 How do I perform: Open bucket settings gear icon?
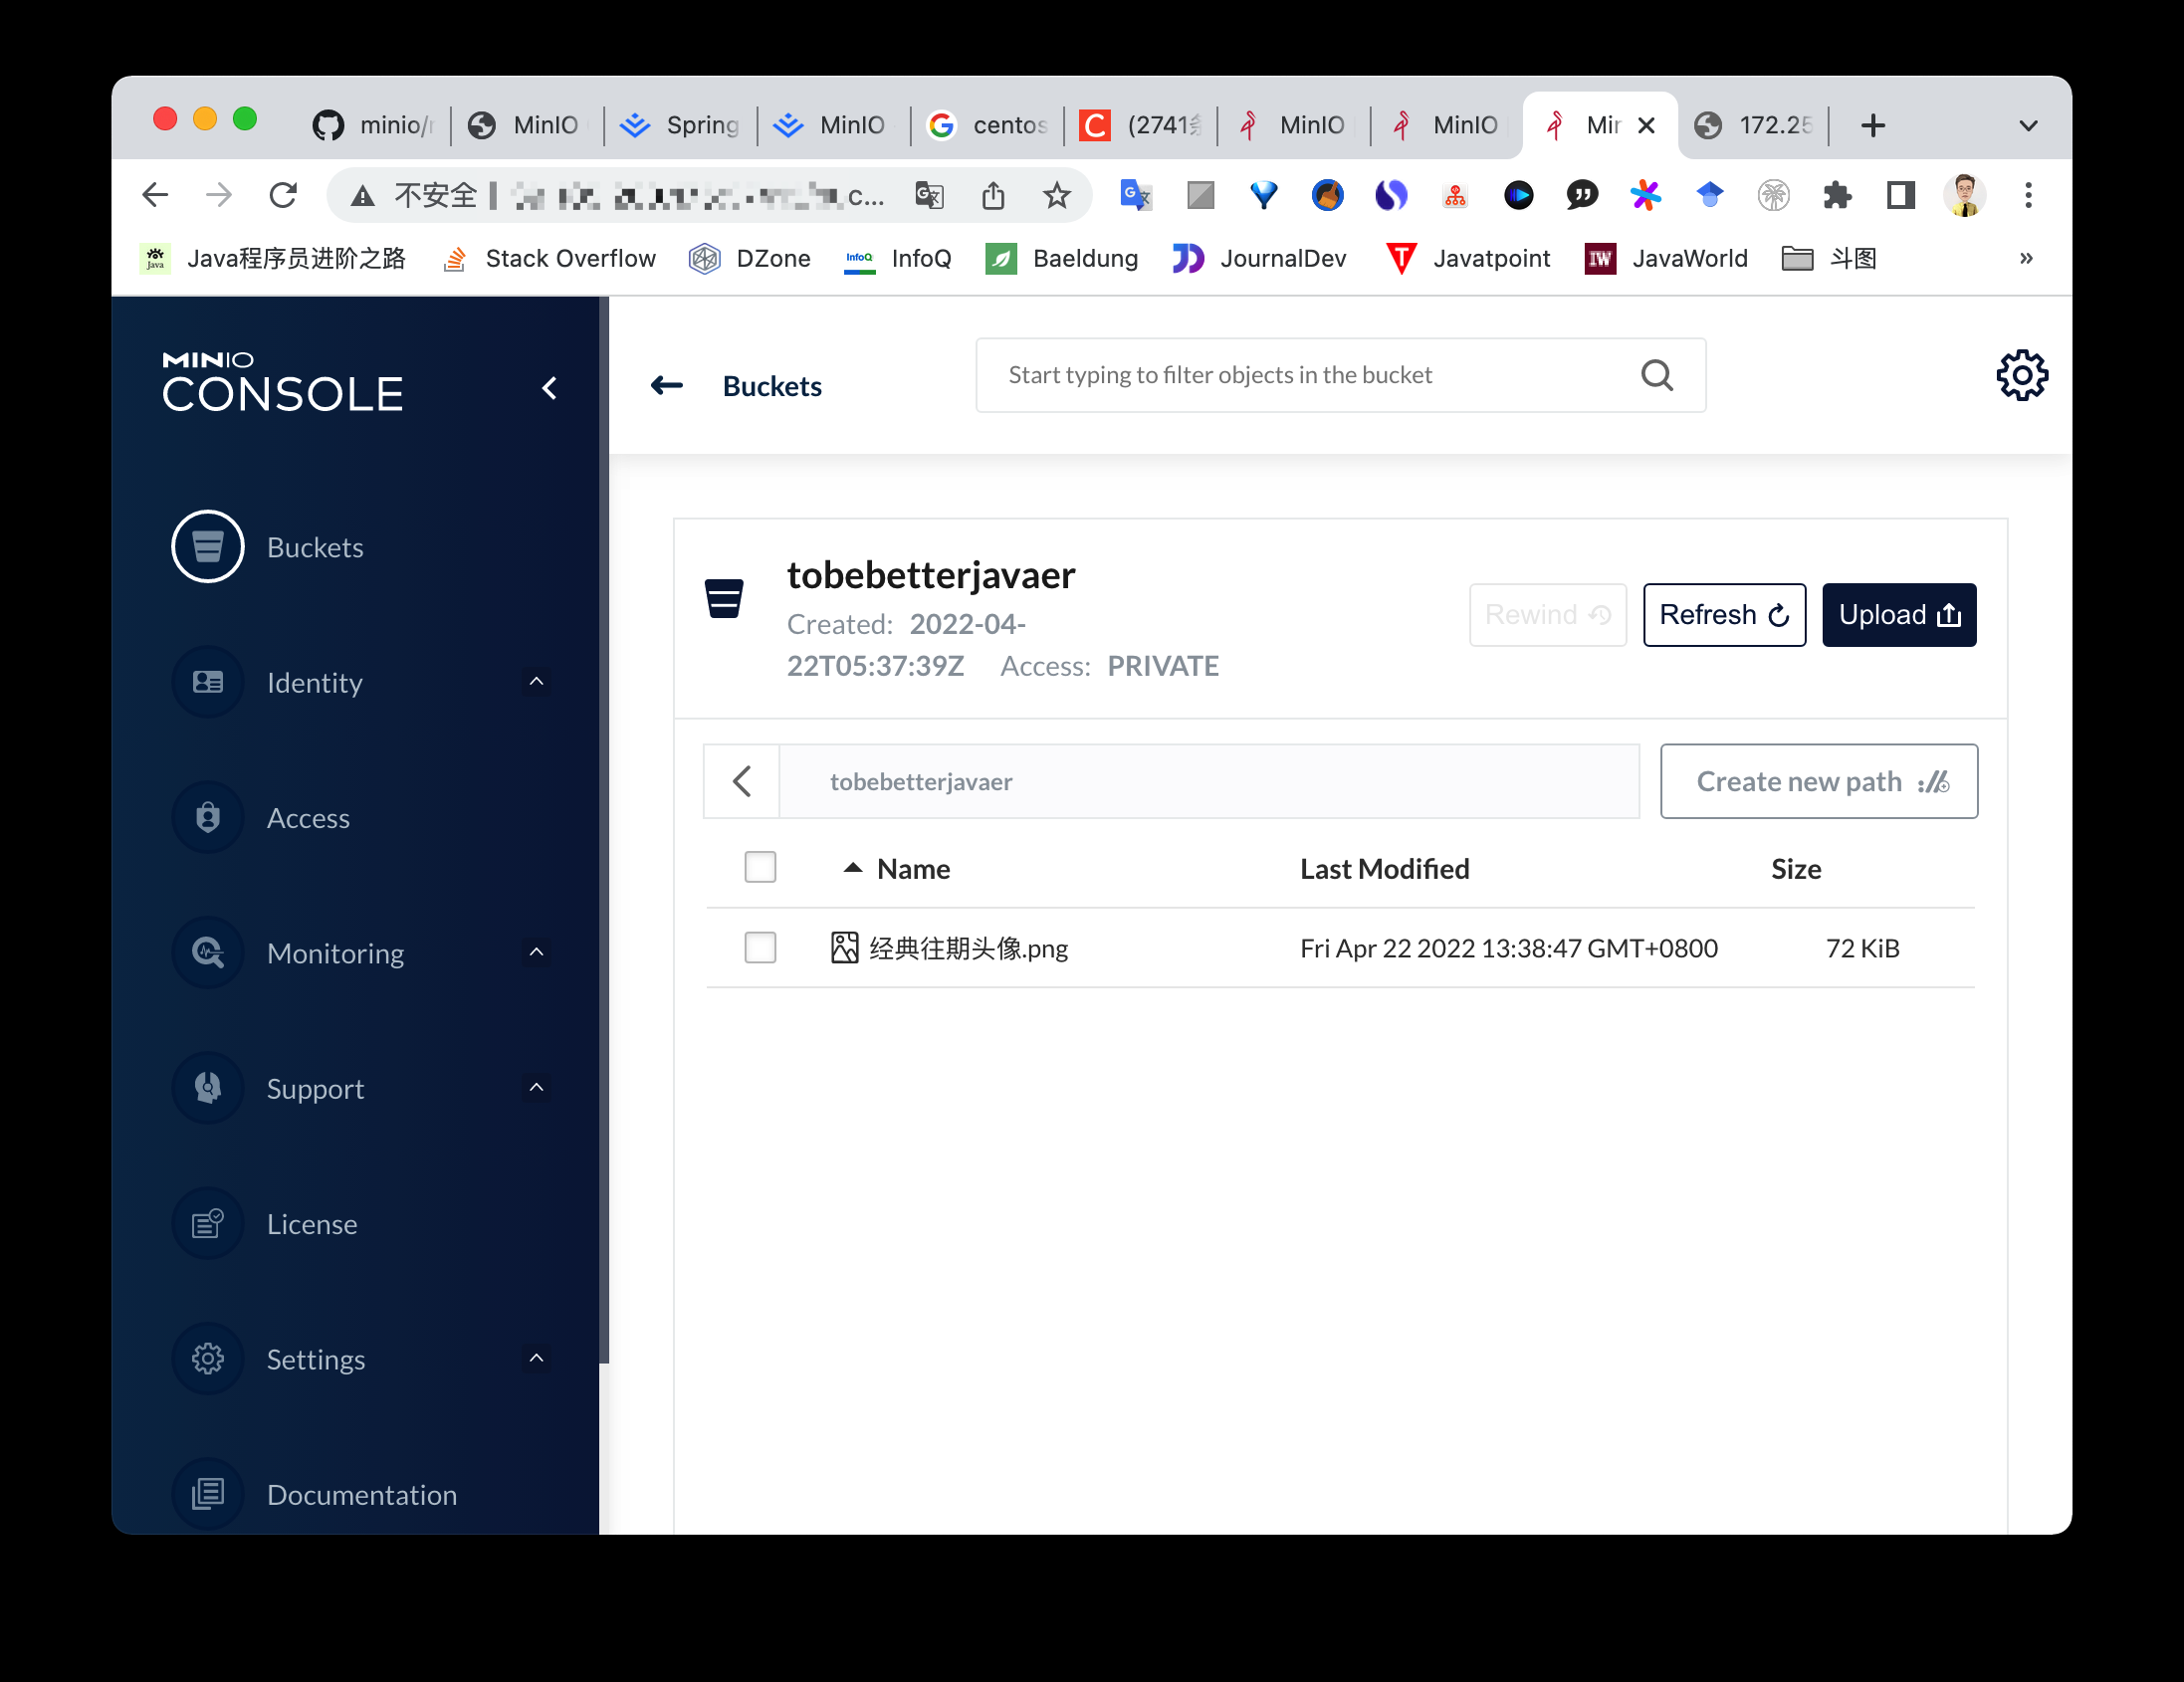2021,376
